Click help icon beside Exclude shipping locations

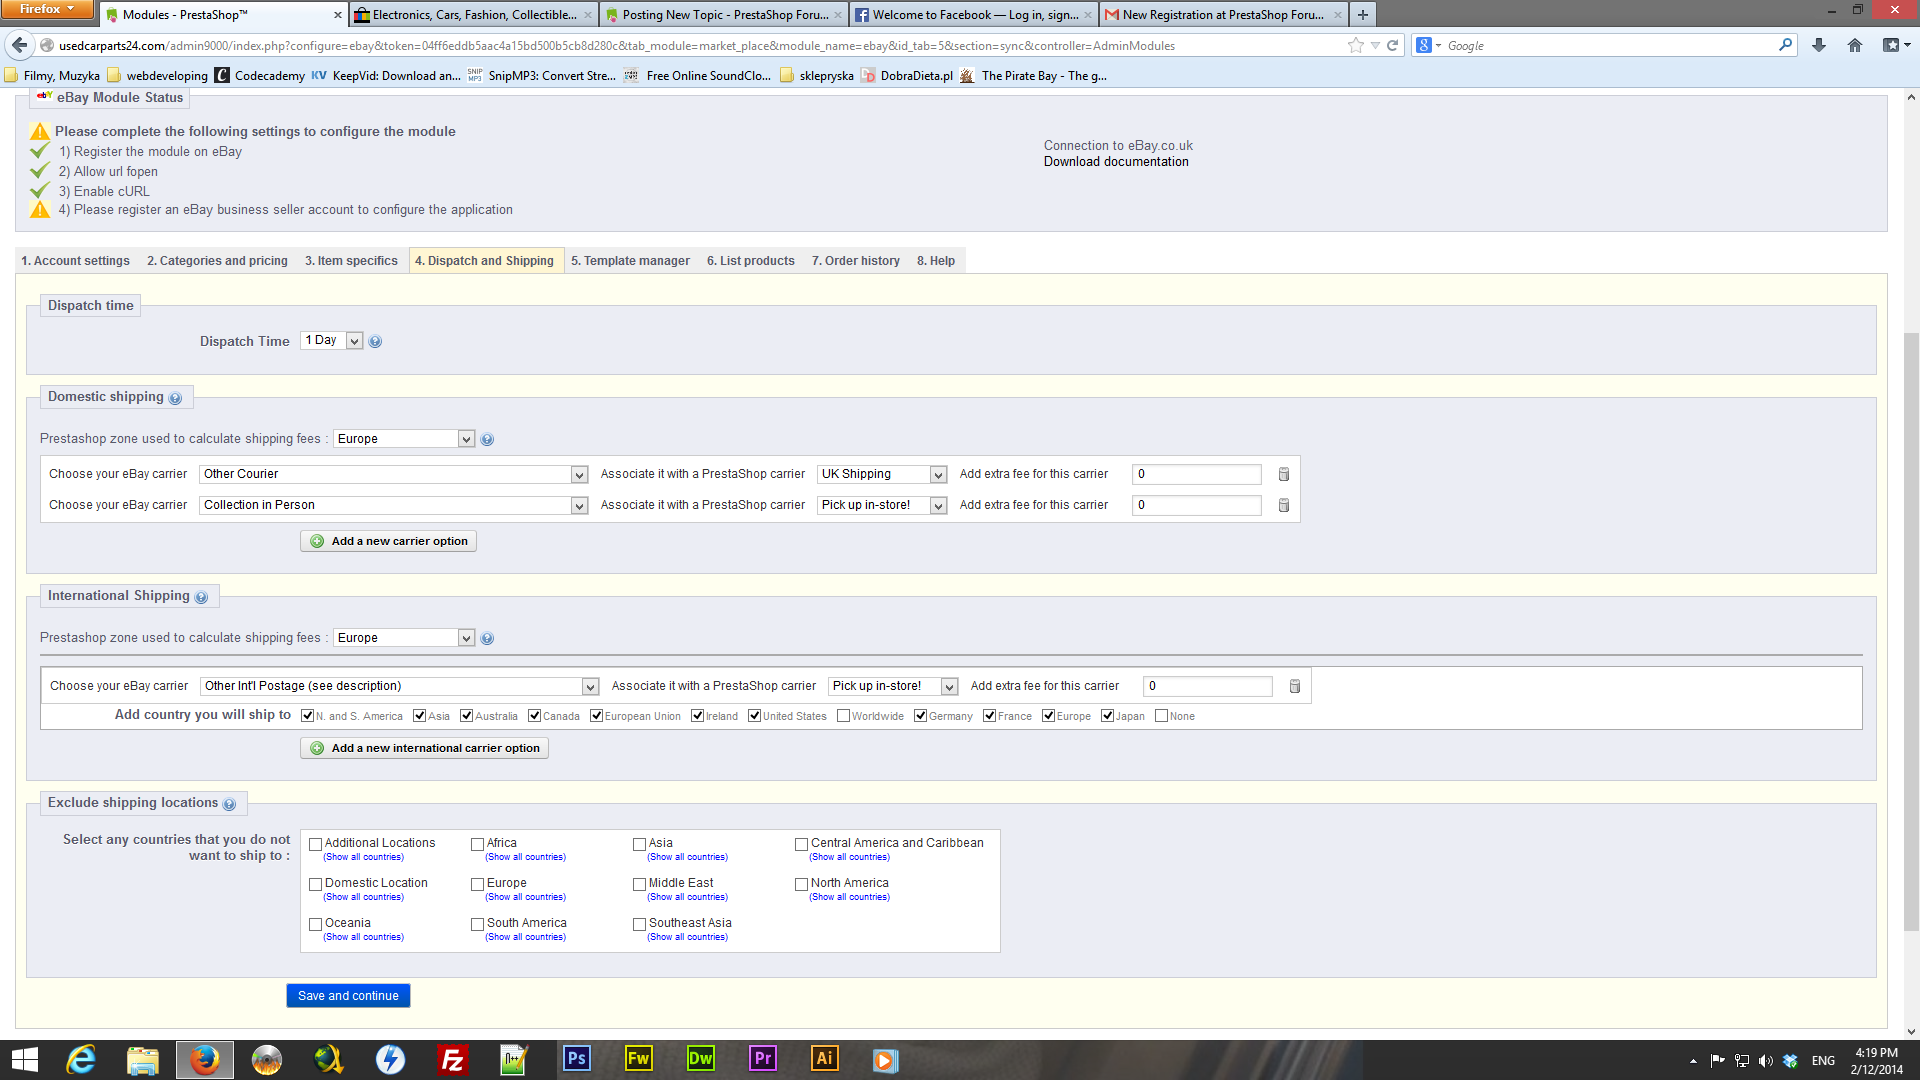click(x=229, y=804)
